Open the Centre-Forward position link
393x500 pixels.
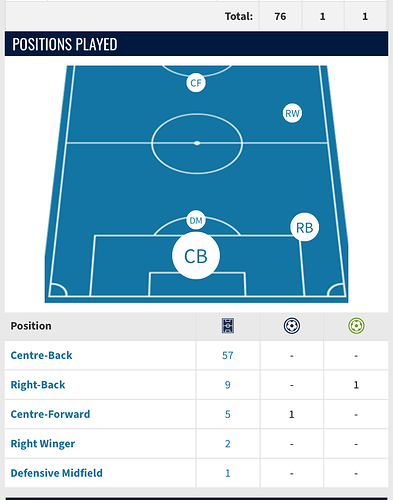50,414
